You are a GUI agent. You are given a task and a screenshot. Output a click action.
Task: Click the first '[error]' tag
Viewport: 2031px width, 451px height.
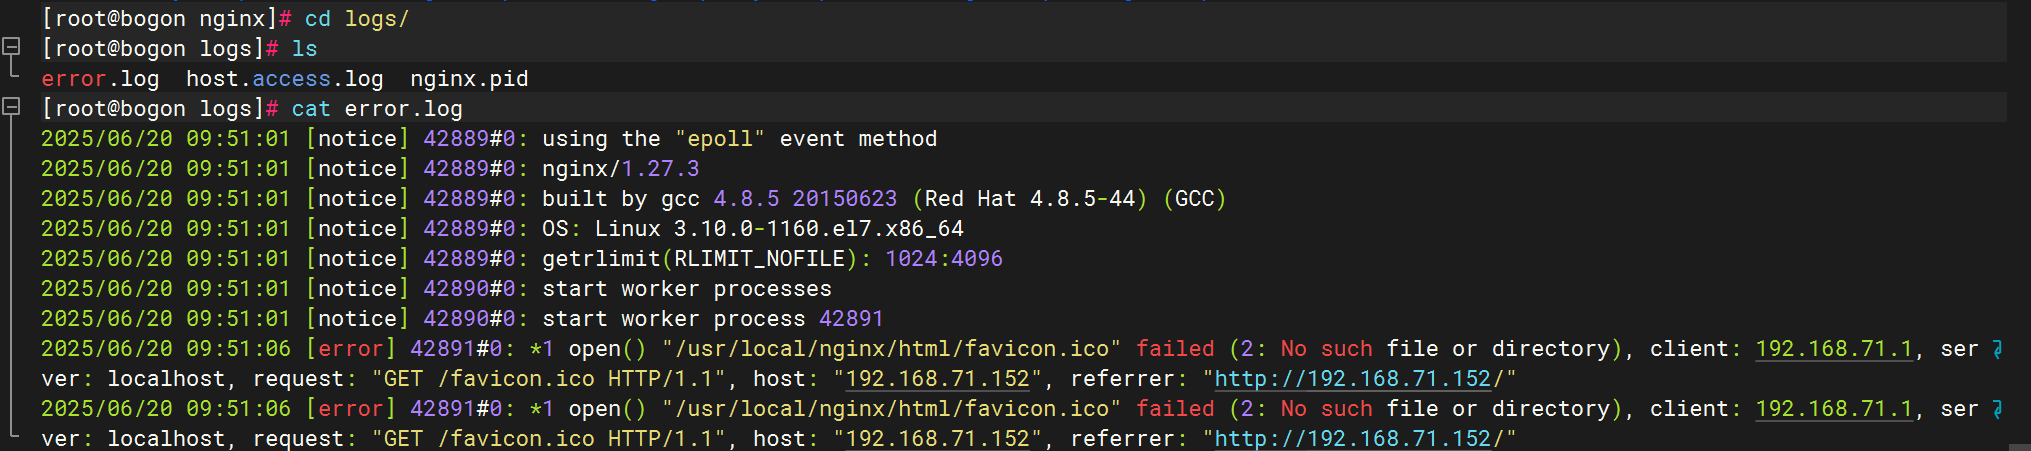coord(351,349)
